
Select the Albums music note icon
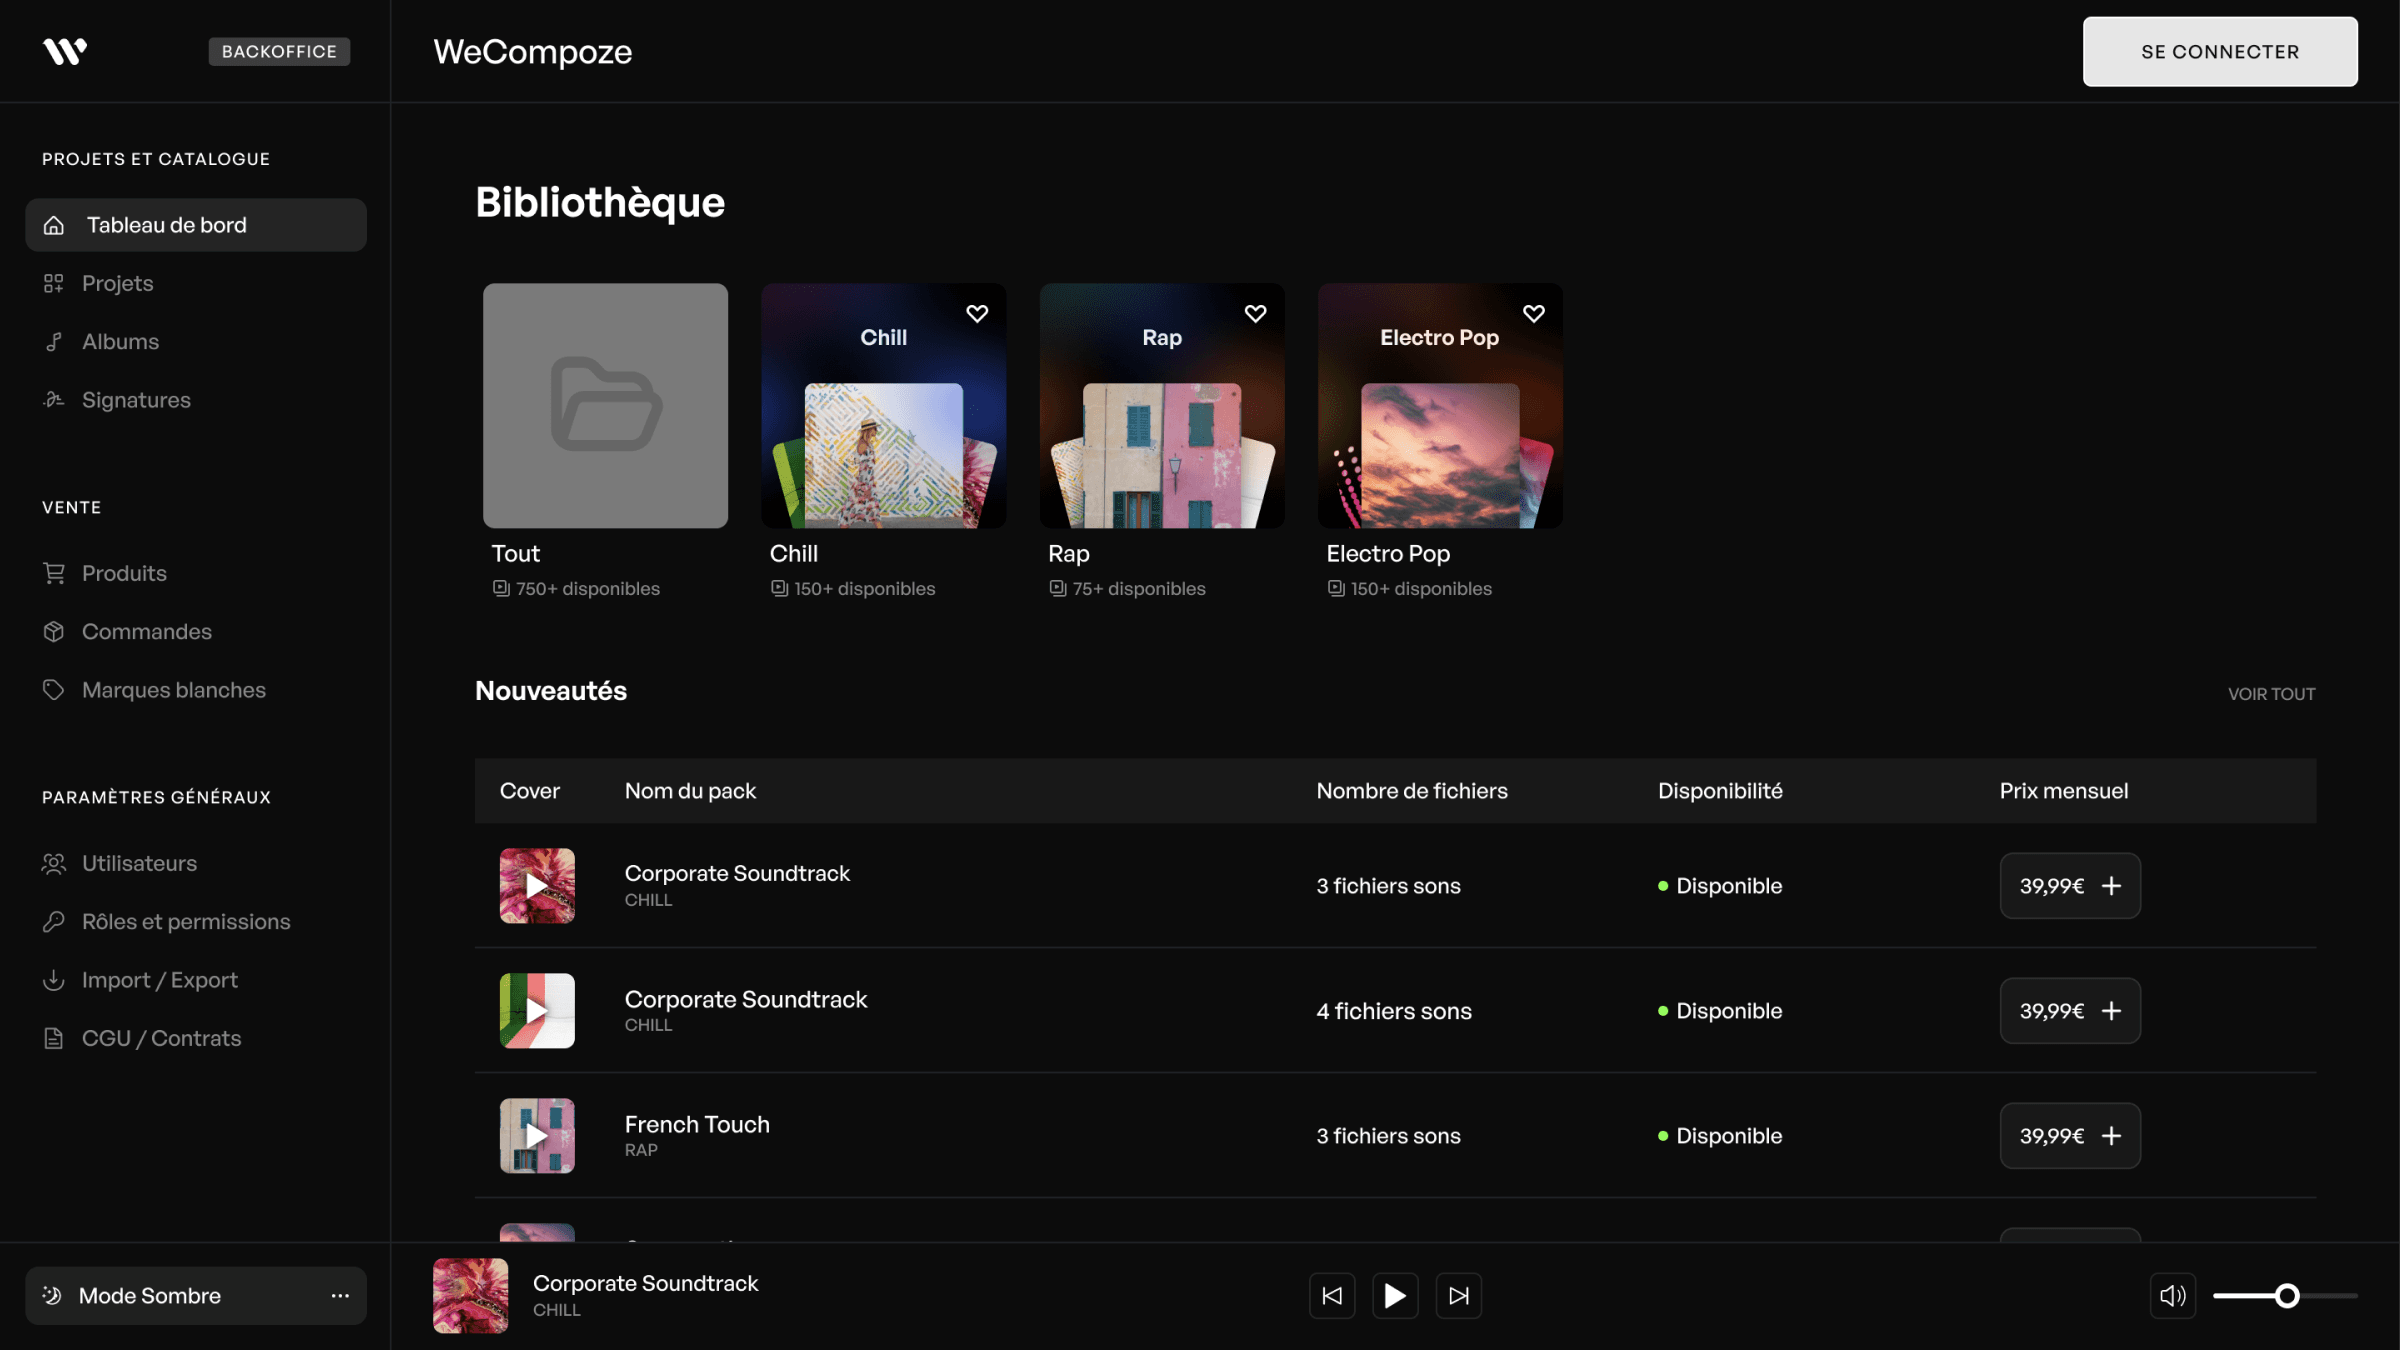point(54,341)
